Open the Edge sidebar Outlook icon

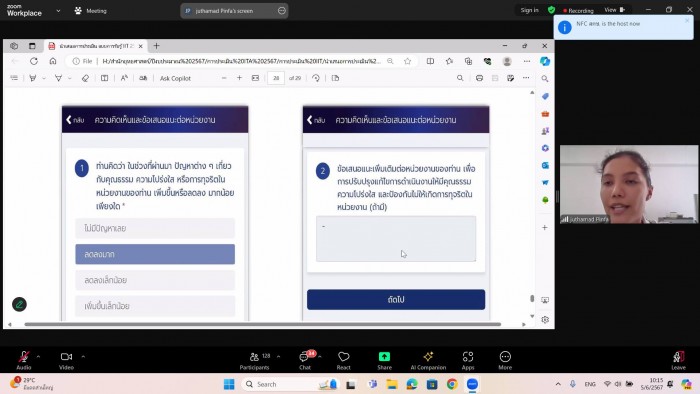pyautogui.click(x=545, y=165)
